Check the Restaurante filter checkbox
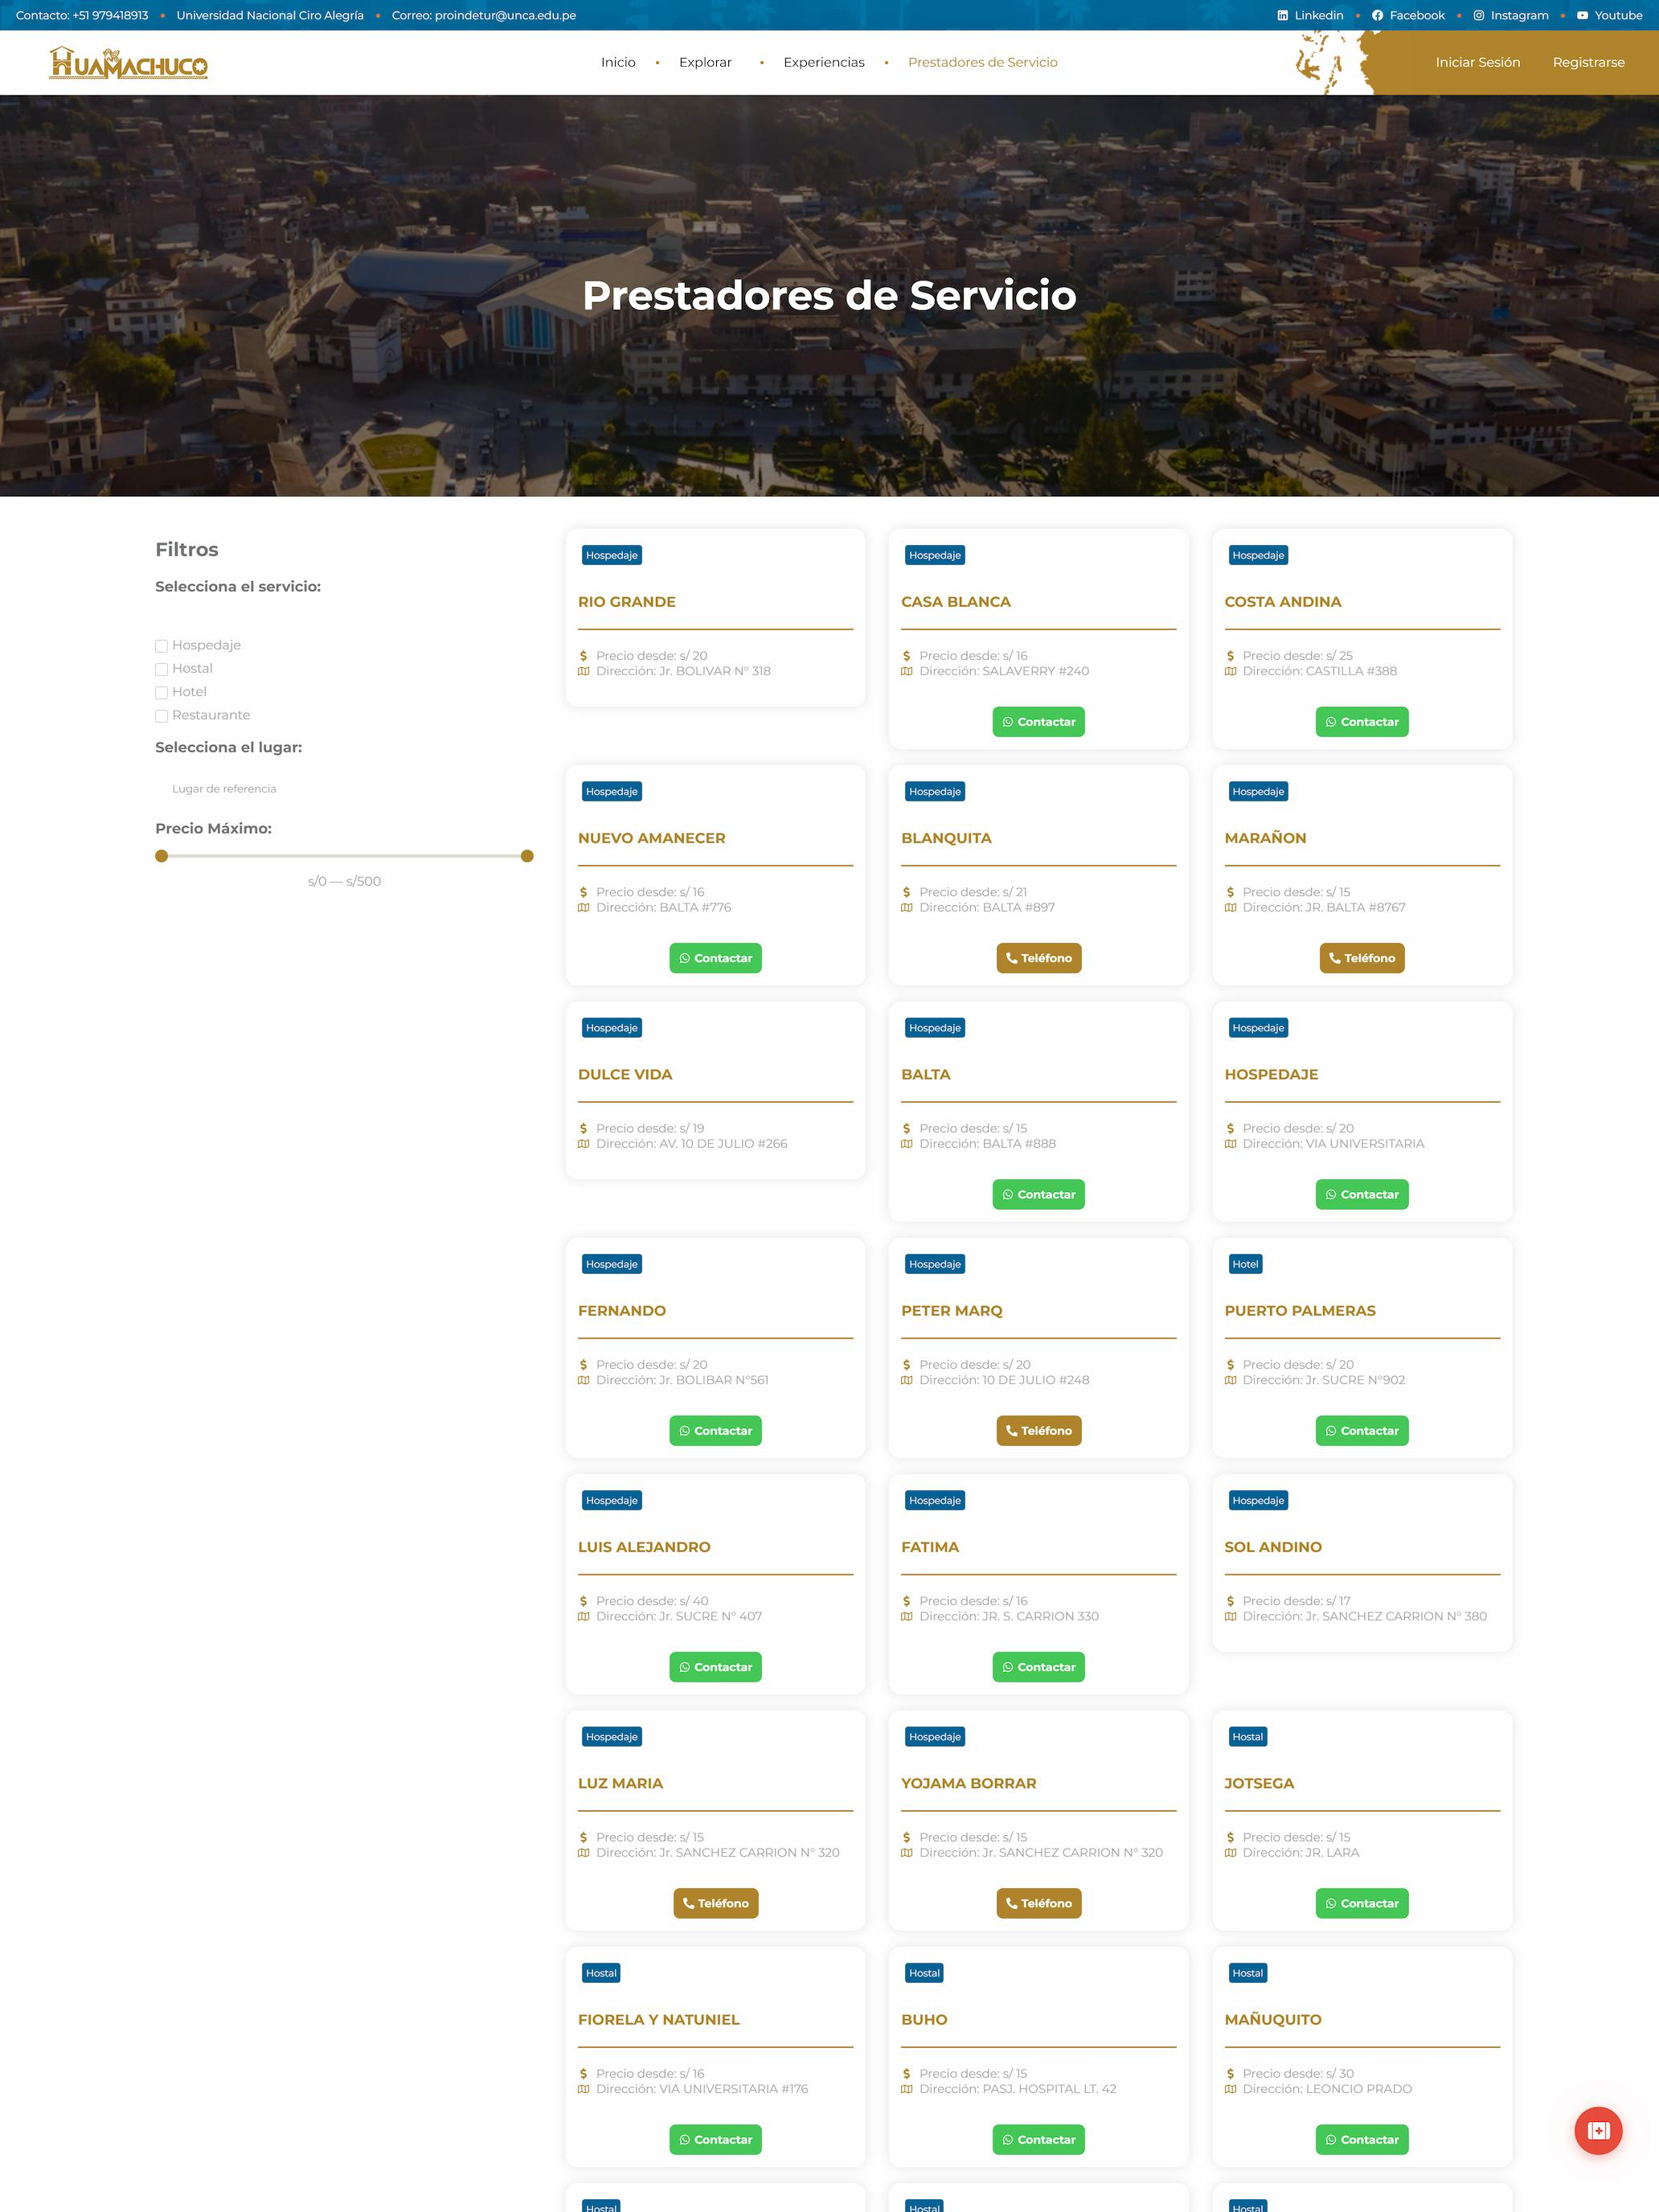This screenshot has height=2212, width=1659. coord(161,716)
